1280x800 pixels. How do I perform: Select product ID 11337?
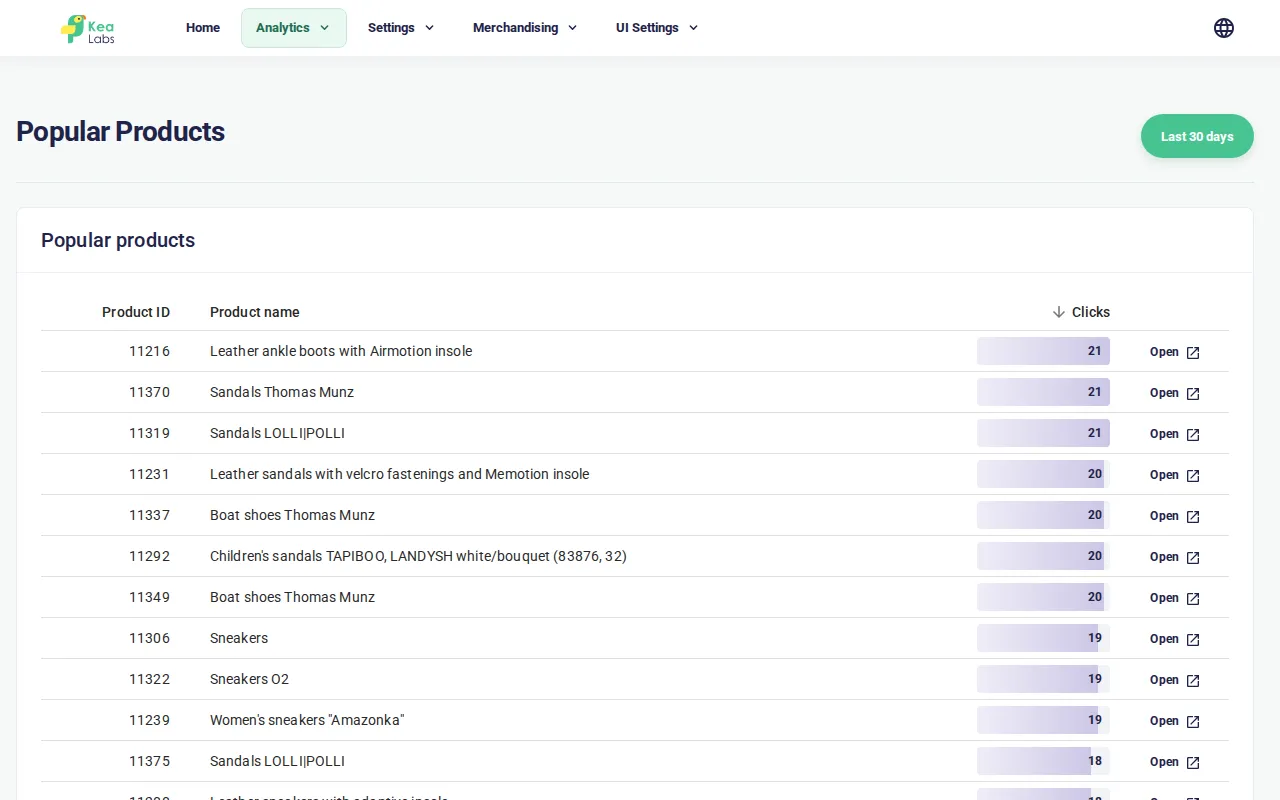pyautogui.click(x=149, y=515)
